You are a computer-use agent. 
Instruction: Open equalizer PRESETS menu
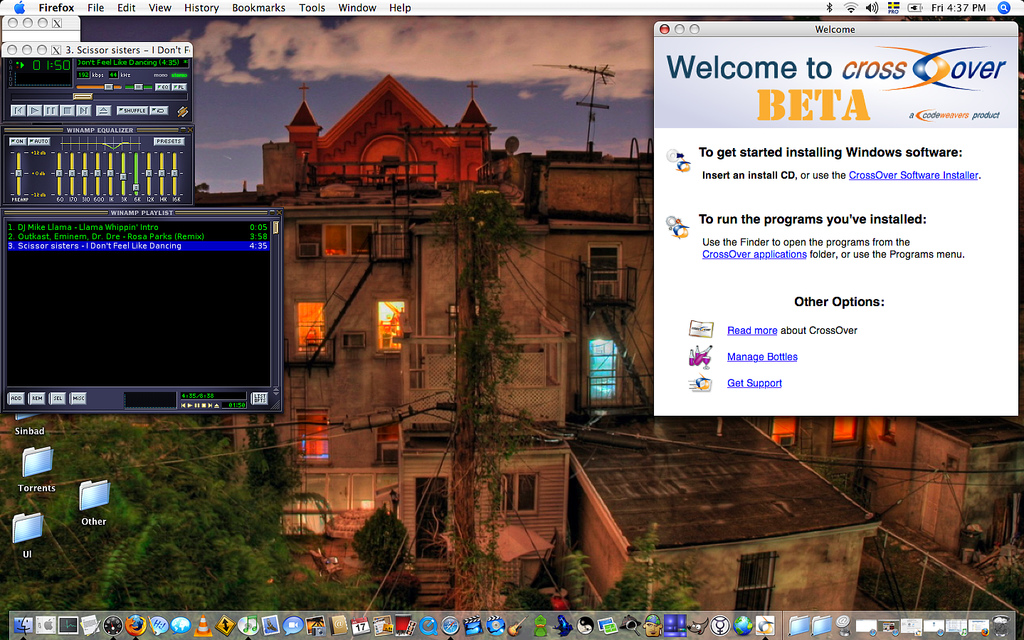169,141
